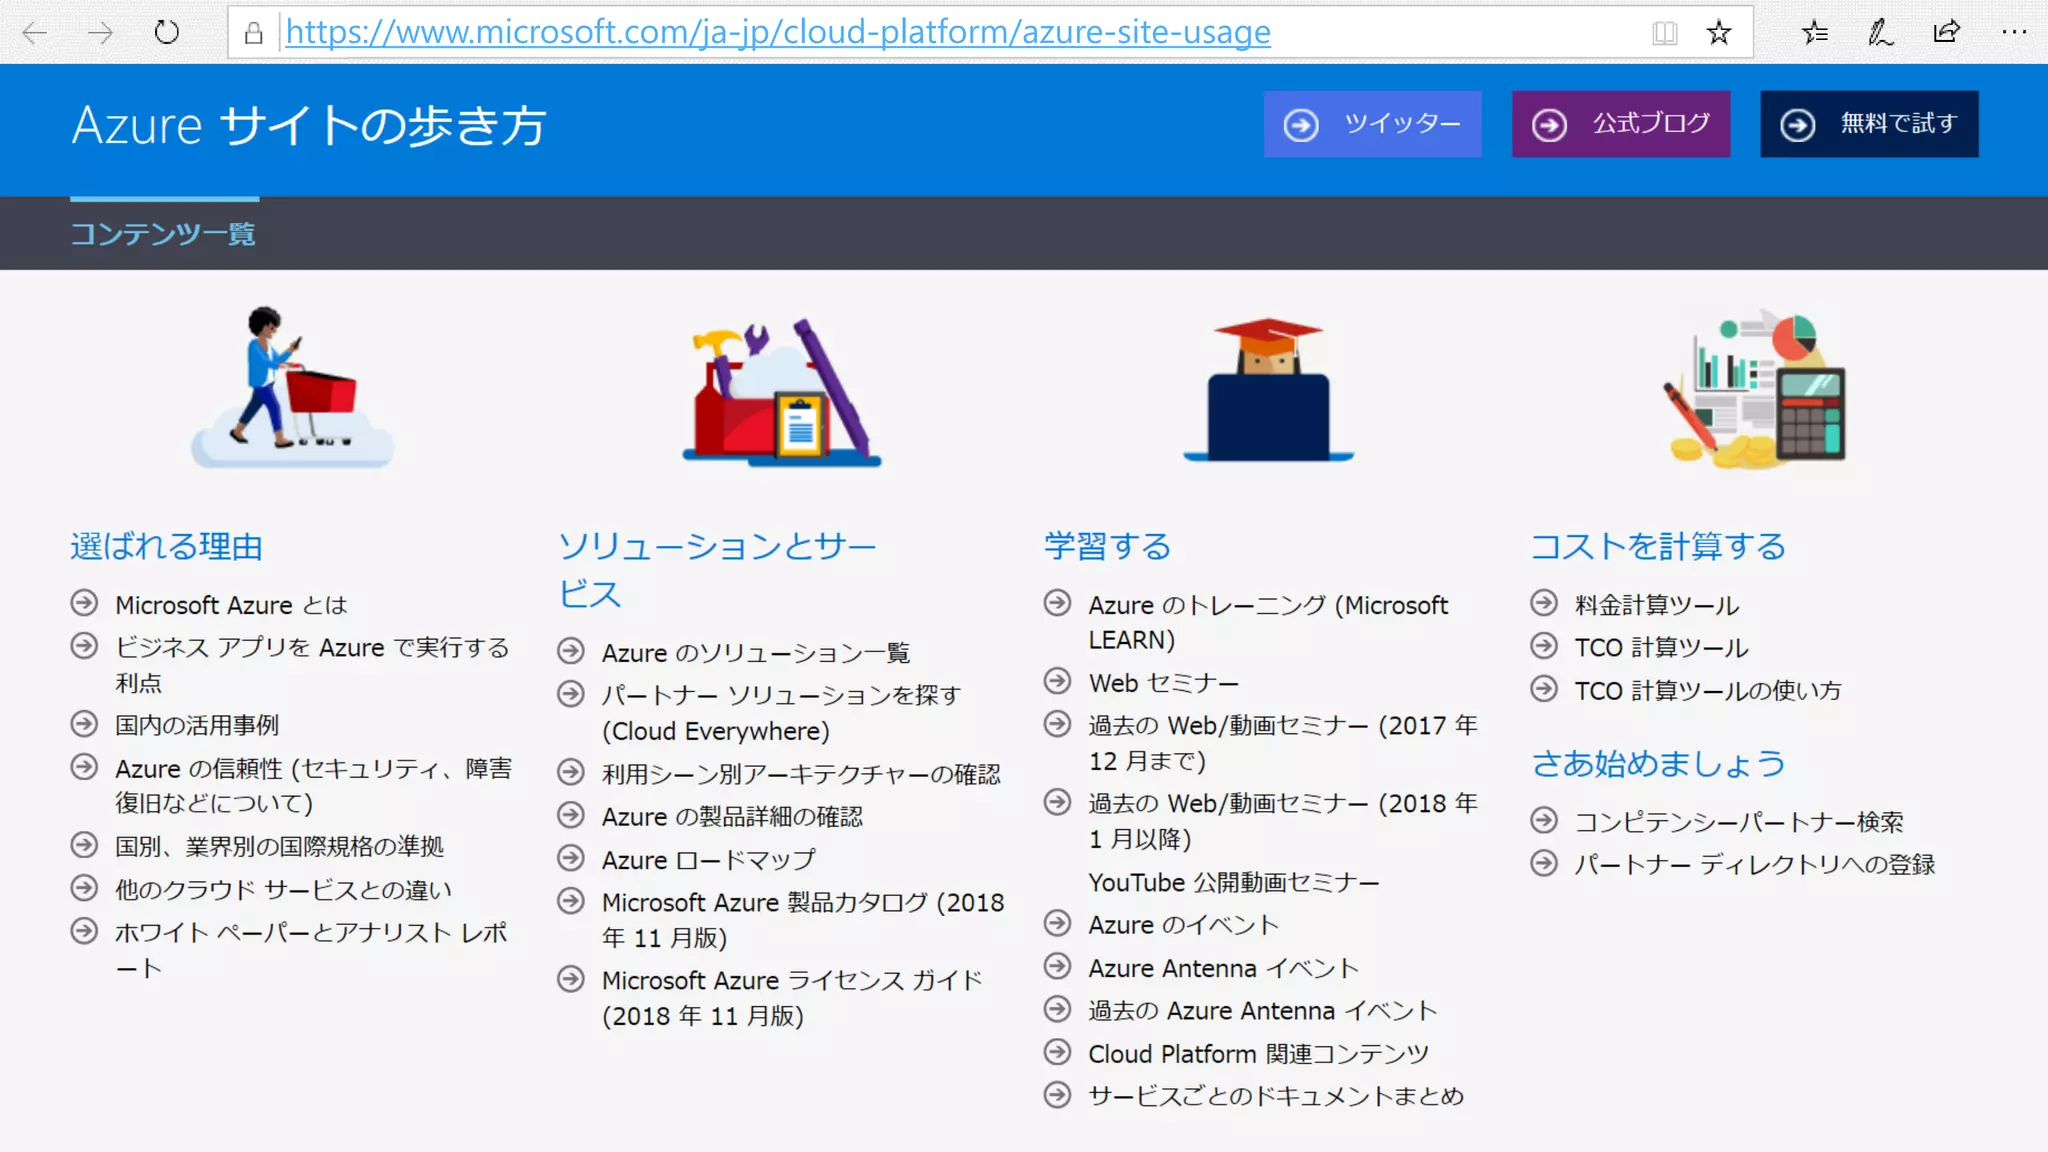Open サービスごとのドキュメントまとめ link
Viewport: 2048px width, 1152px height.
click(1276, 1097)
